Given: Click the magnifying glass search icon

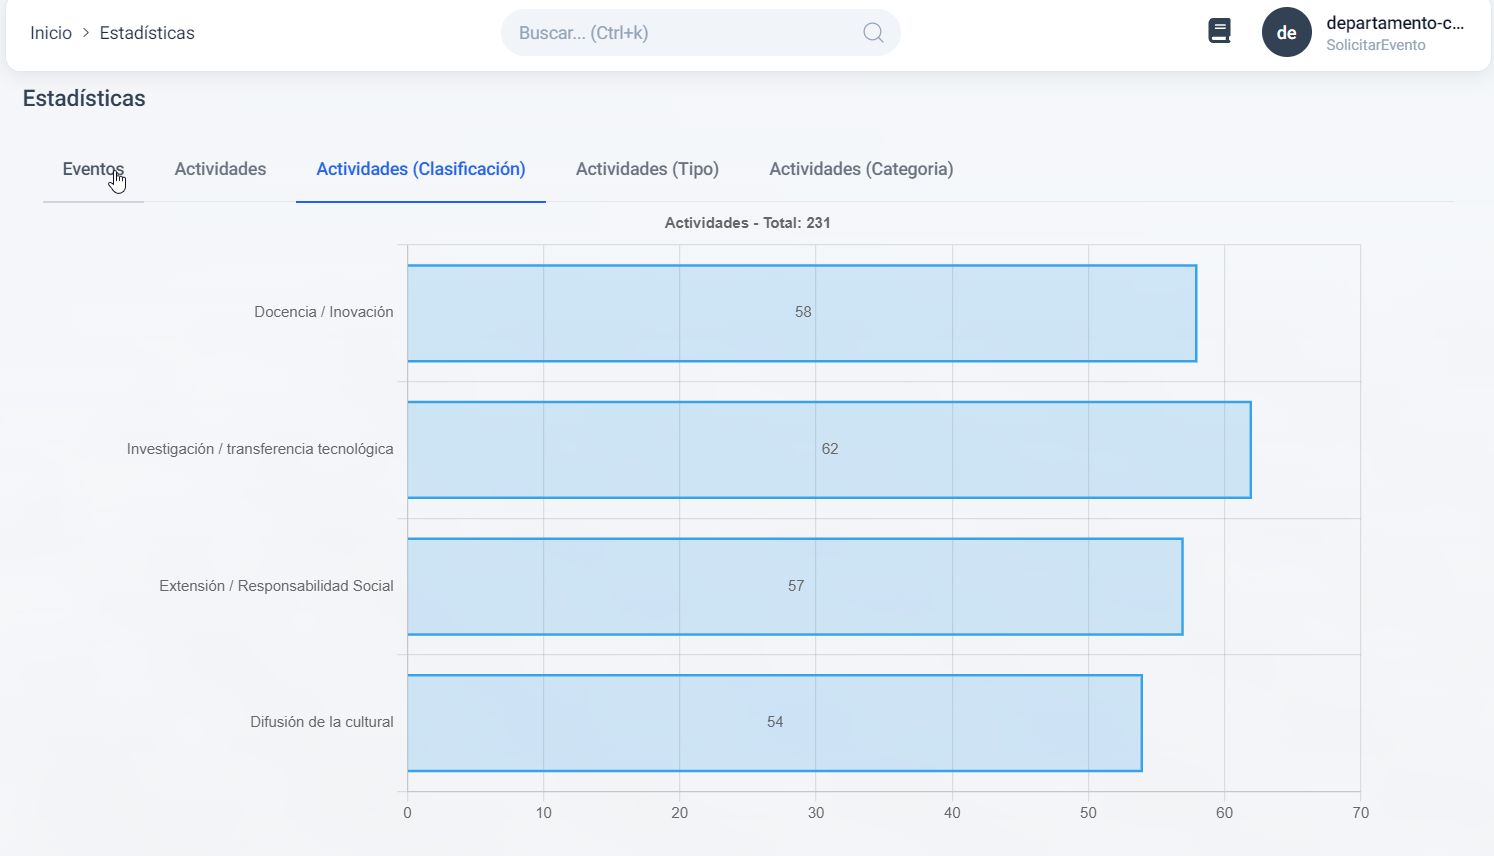Looking at the screenshot, I should point(872,33).
